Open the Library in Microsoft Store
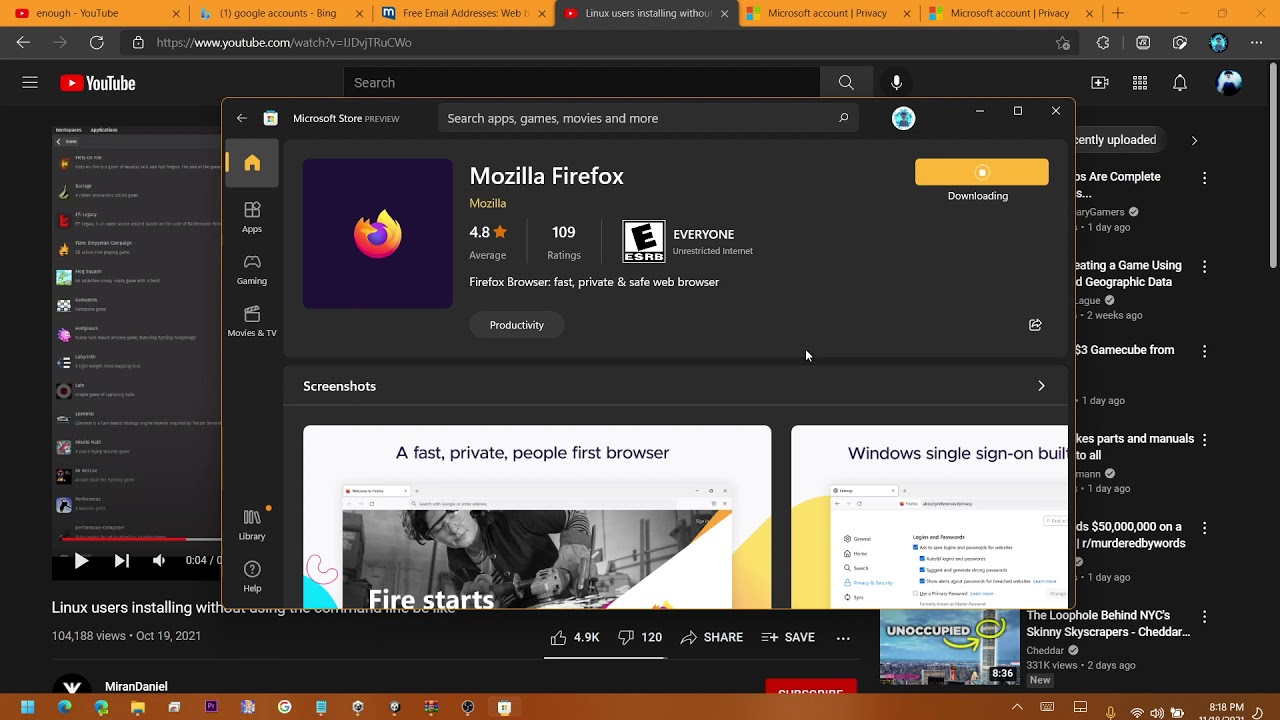The width and height of the screenshot is (1280, 720). pos(252,524)
